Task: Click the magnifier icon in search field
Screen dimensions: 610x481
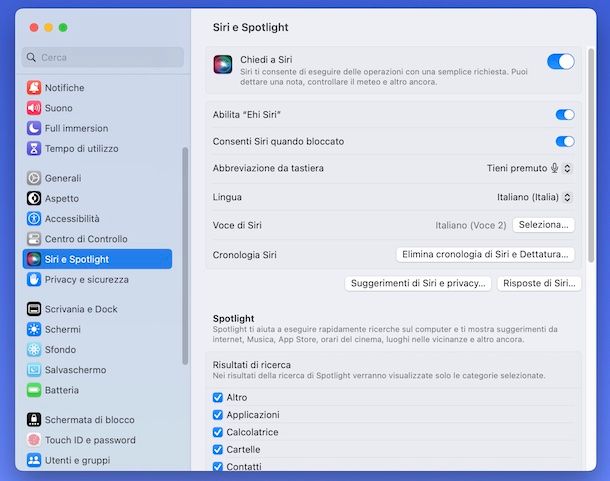Action: point(31,57)
